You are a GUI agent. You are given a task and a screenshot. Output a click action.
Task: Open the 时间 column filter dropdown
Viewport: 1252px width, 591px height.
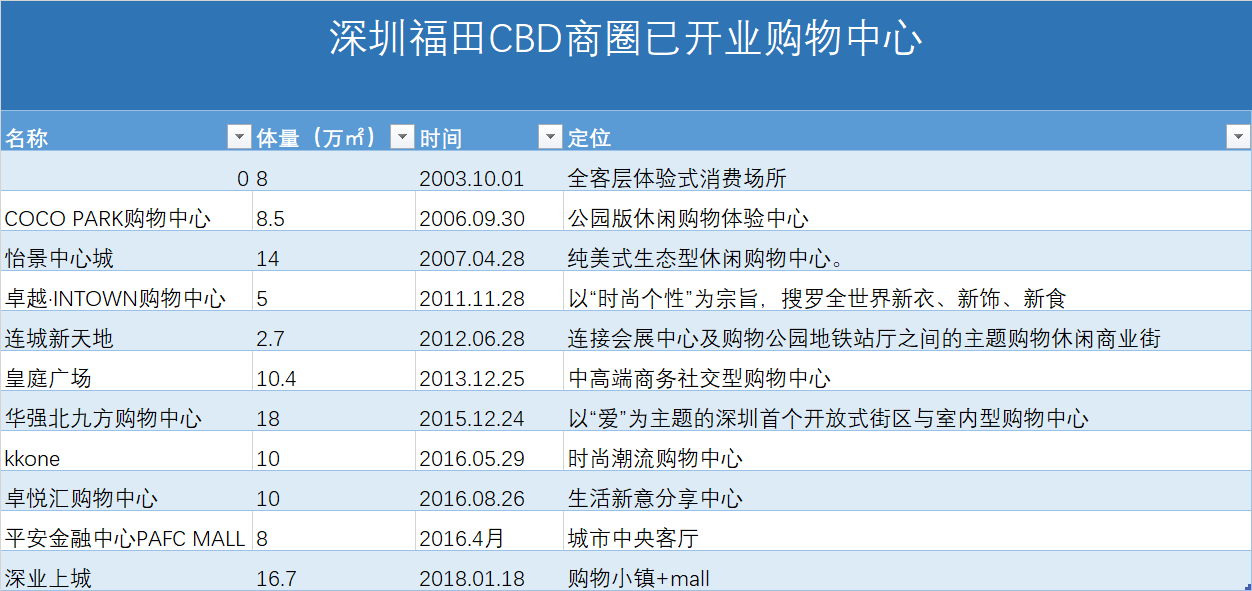(x=550, y=137)
